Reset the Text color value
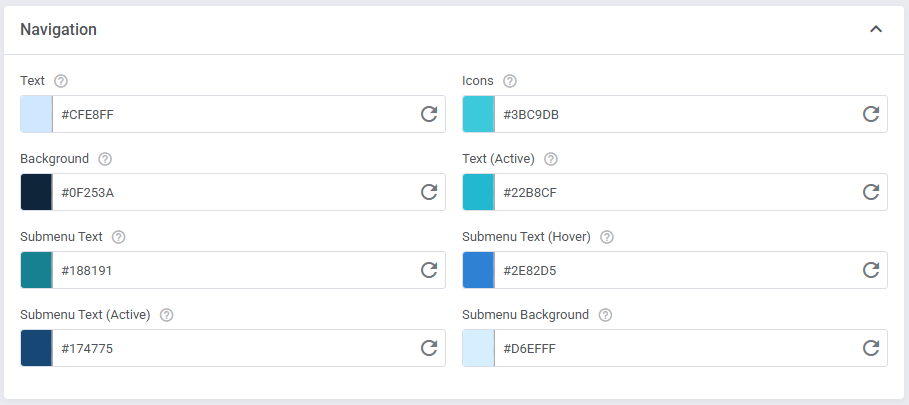 tap(429, 114)
